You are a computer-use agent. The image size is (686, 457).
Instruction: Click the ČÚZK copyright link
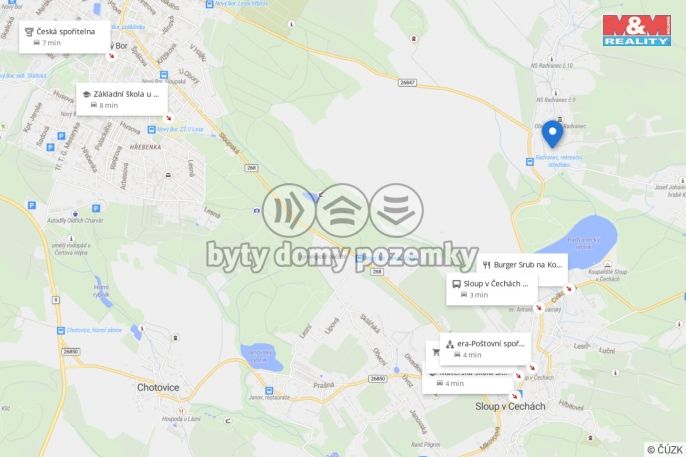pos(665,450)
